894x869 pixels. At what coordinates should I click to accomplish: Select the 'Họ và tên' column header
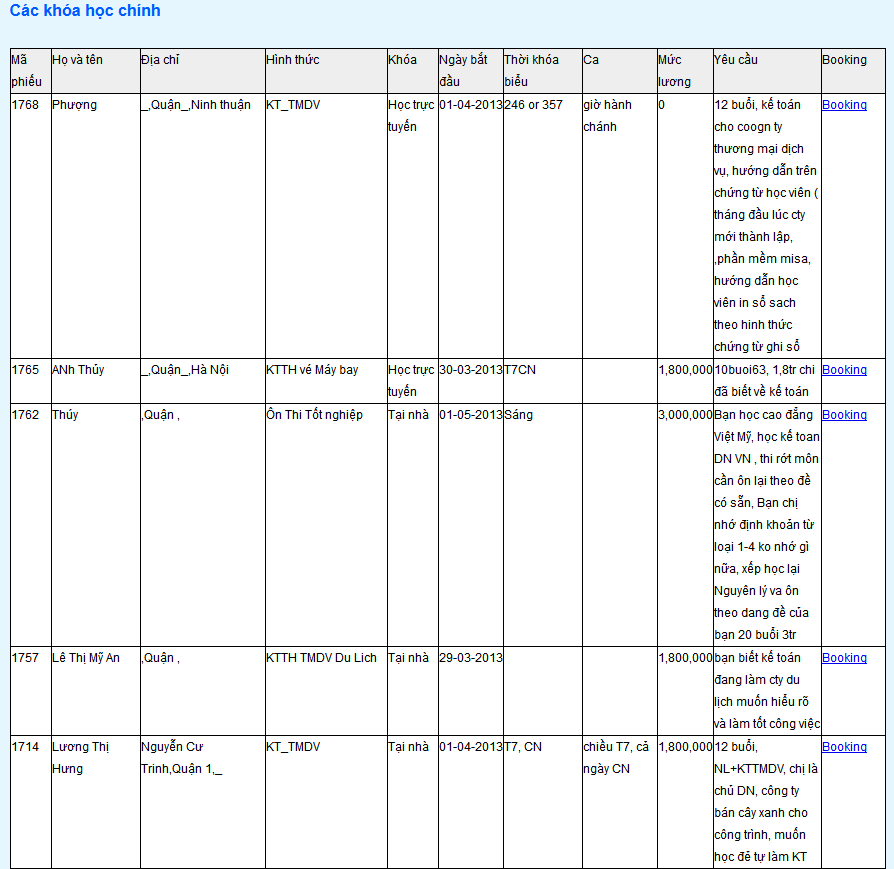click(77, 60)
